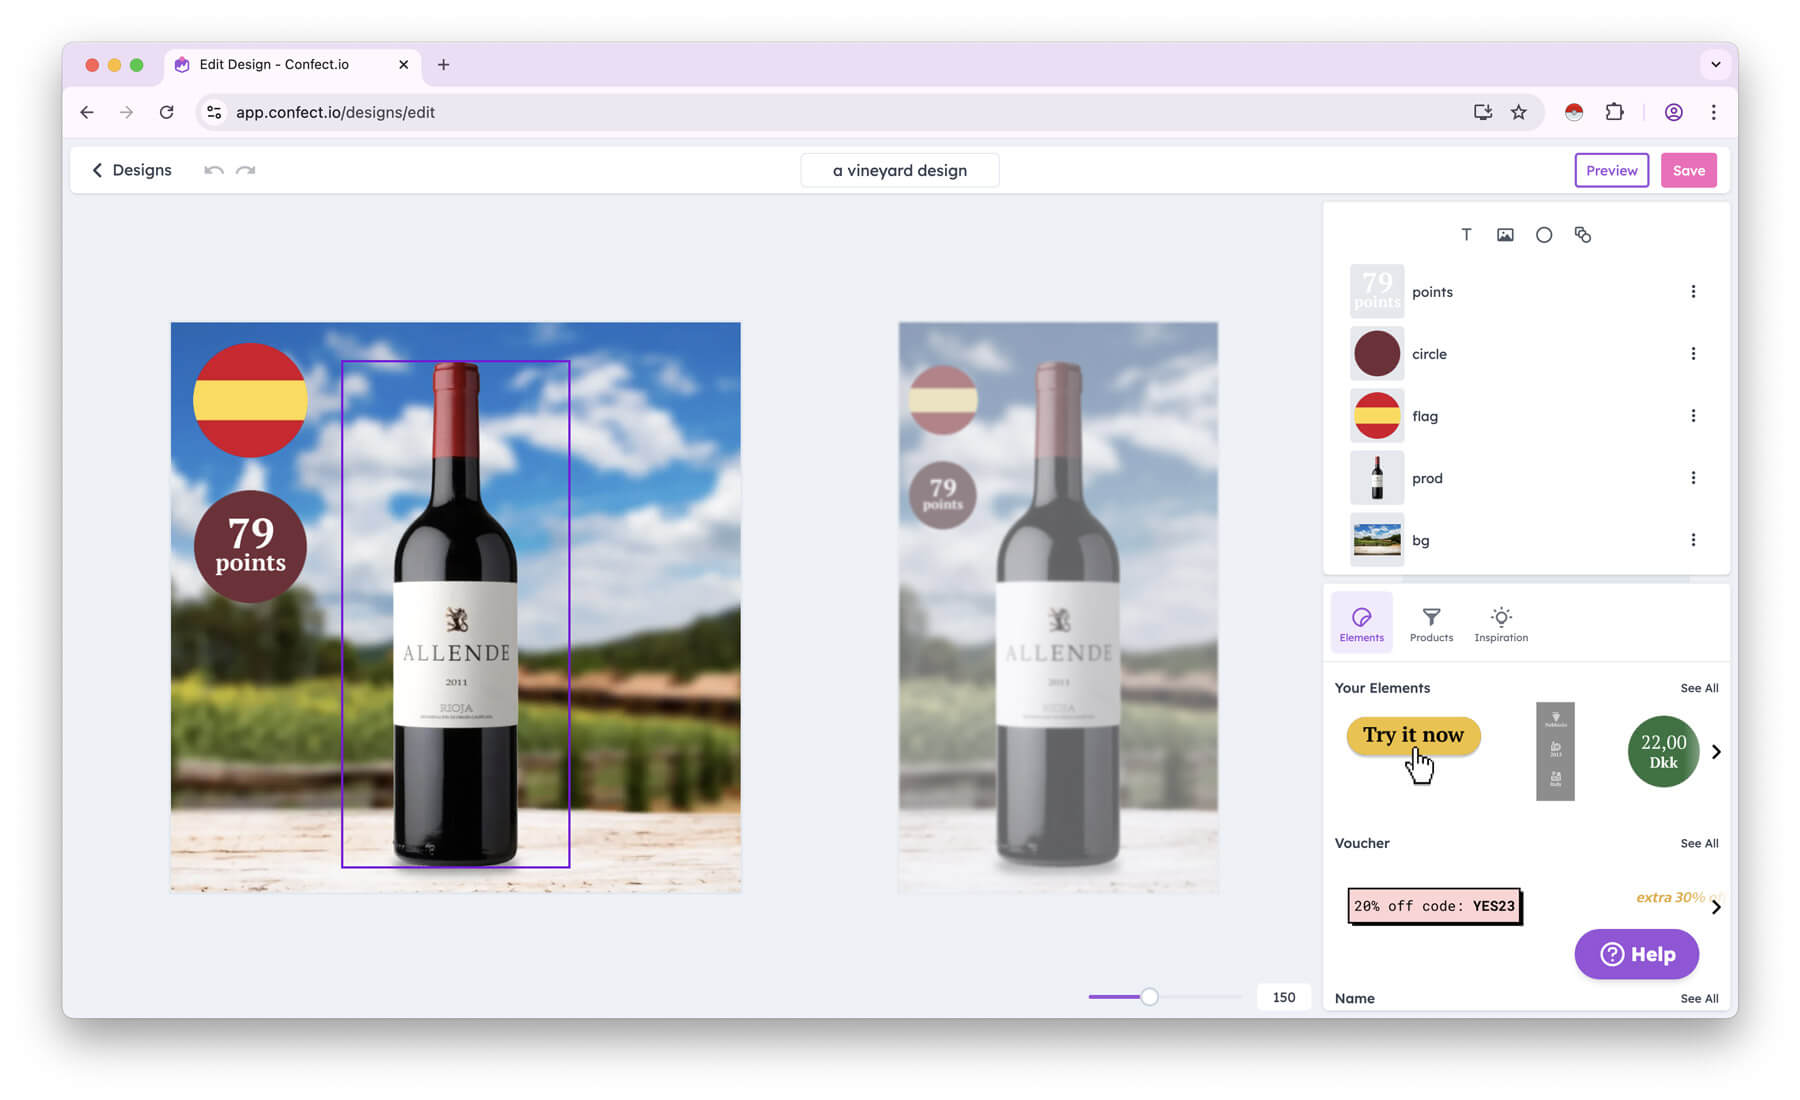Go forward in browser history
The width and height of the screenshot is (1800, 1100).
pyautogui.click(x=126, y=112)
